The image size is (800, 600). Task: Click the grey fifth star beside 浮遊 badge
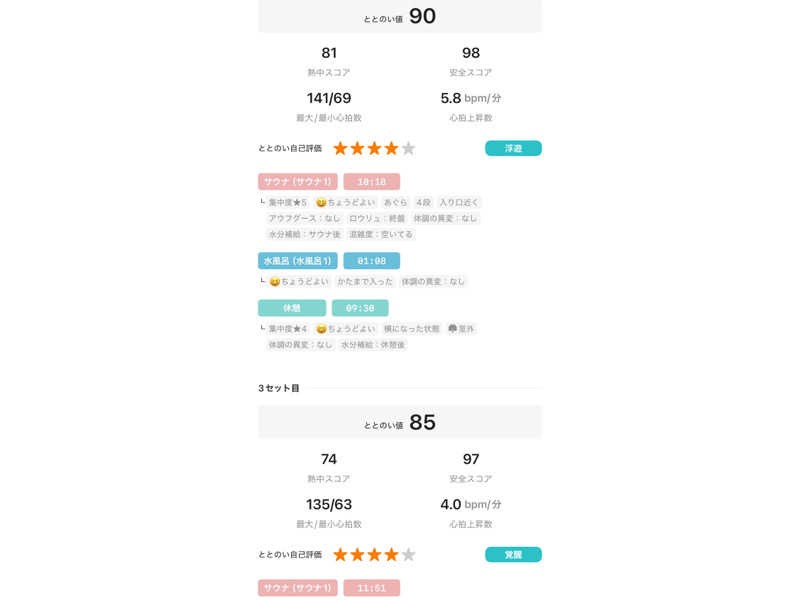coord(408,148)
